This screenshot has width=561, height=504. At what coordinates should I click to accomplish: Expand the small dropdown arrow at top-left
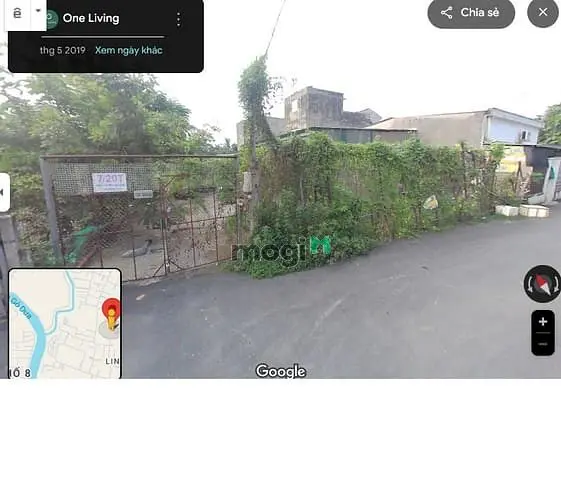(38, 11)
